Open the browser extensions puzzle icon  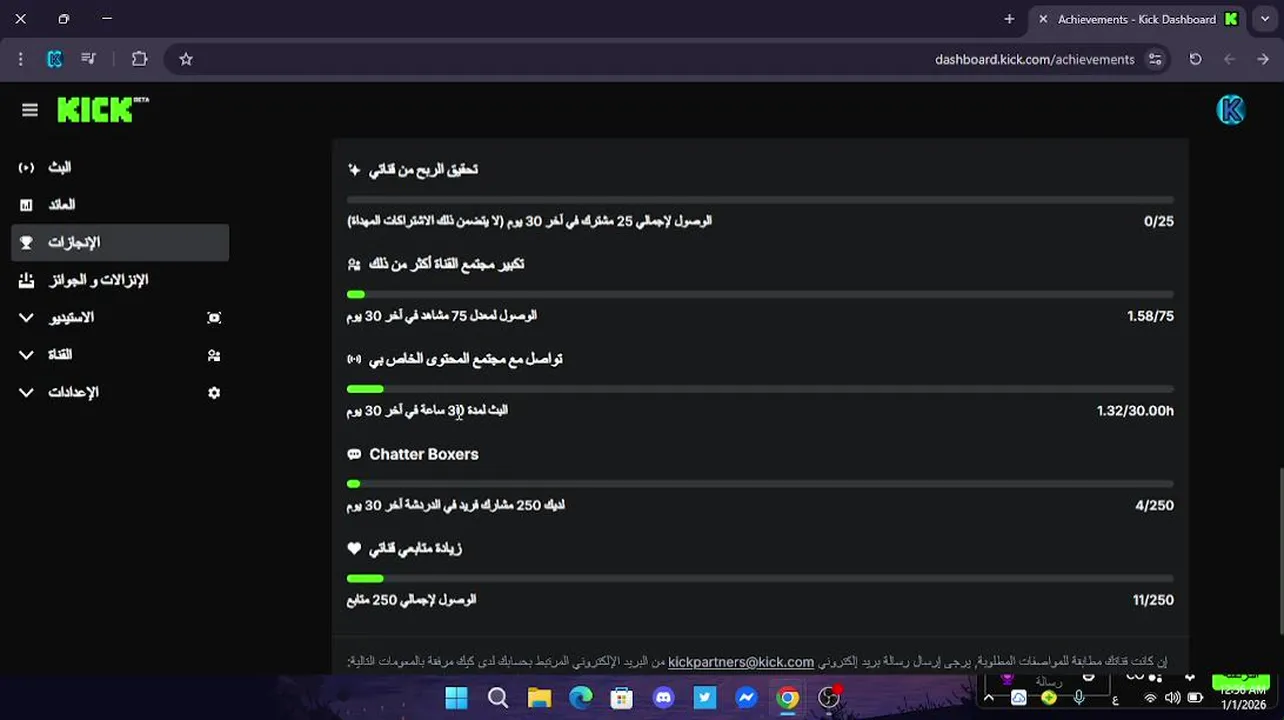[x=140, y=59]
